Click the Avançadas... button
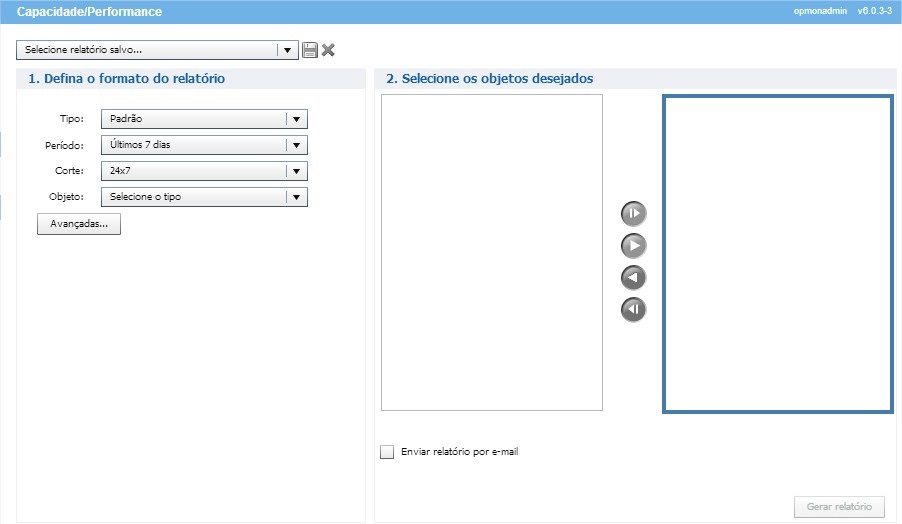The height and width of the screenshot is (524, 902). coord(79,225)
